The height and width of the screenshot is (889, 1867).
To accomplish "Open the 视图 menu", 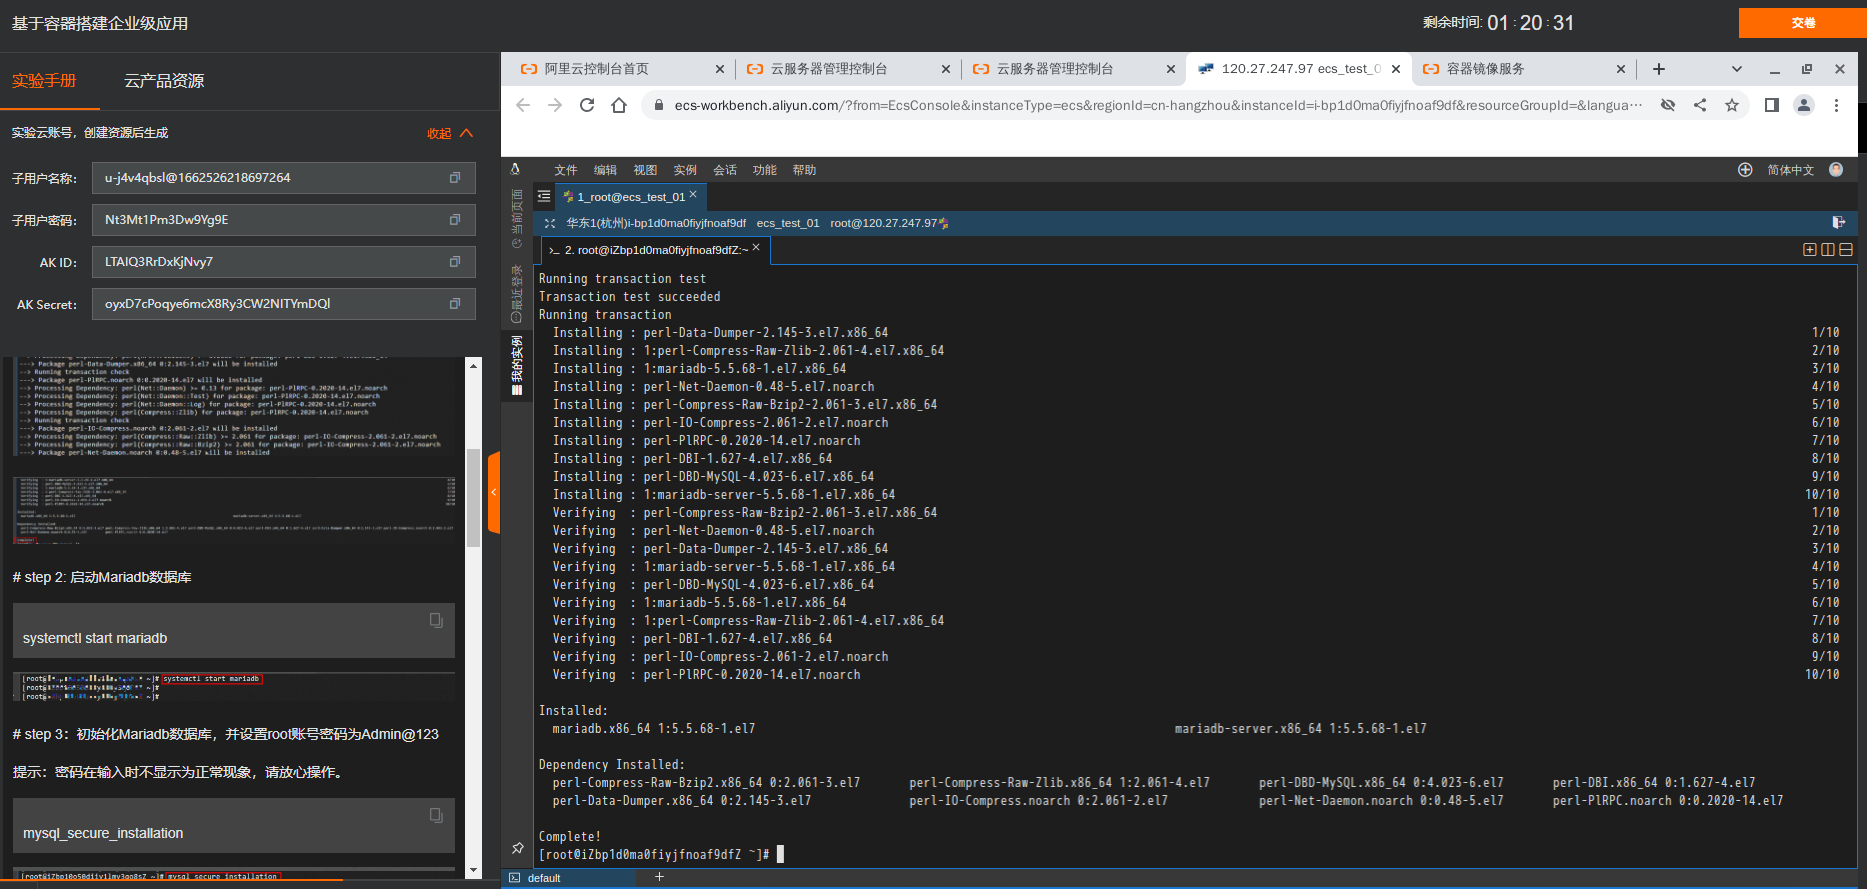I will pyautogui.click(x=645, y=170).
